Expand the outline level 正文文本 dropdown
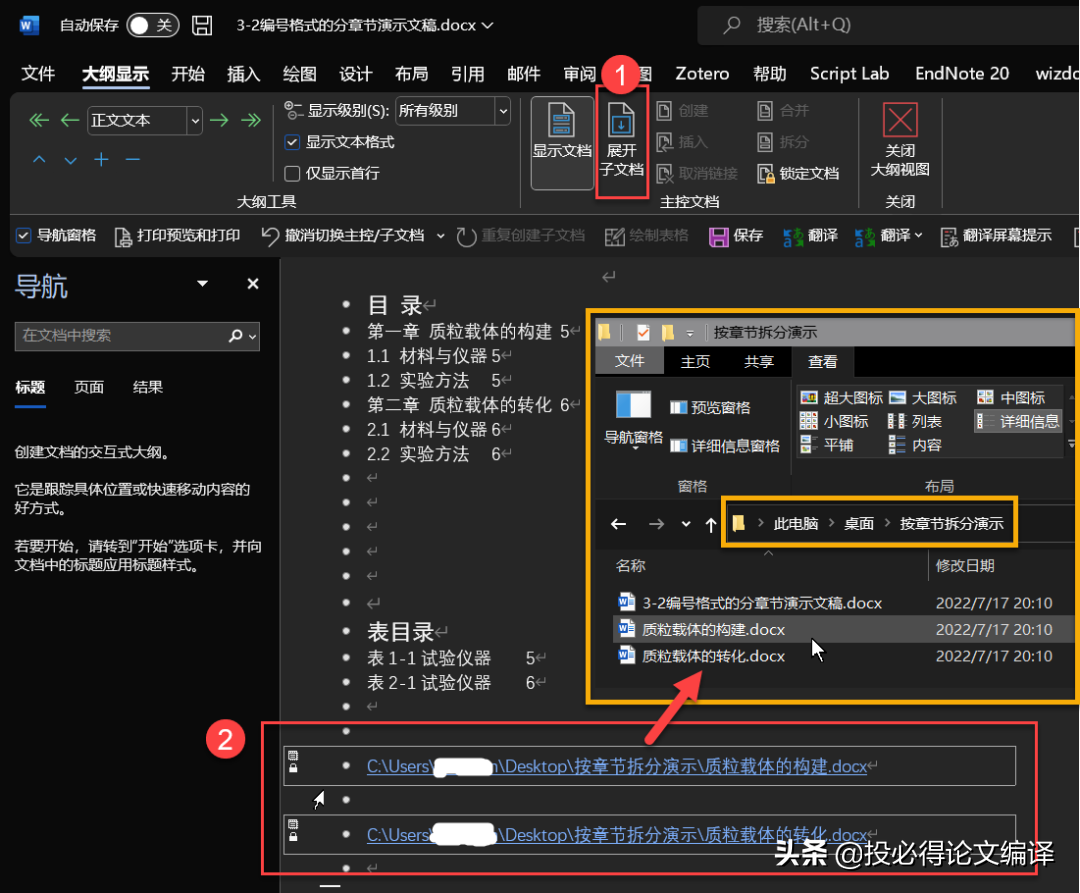Image resolution: width=1080 pixels, height=893 pixels. coord(195,121)
